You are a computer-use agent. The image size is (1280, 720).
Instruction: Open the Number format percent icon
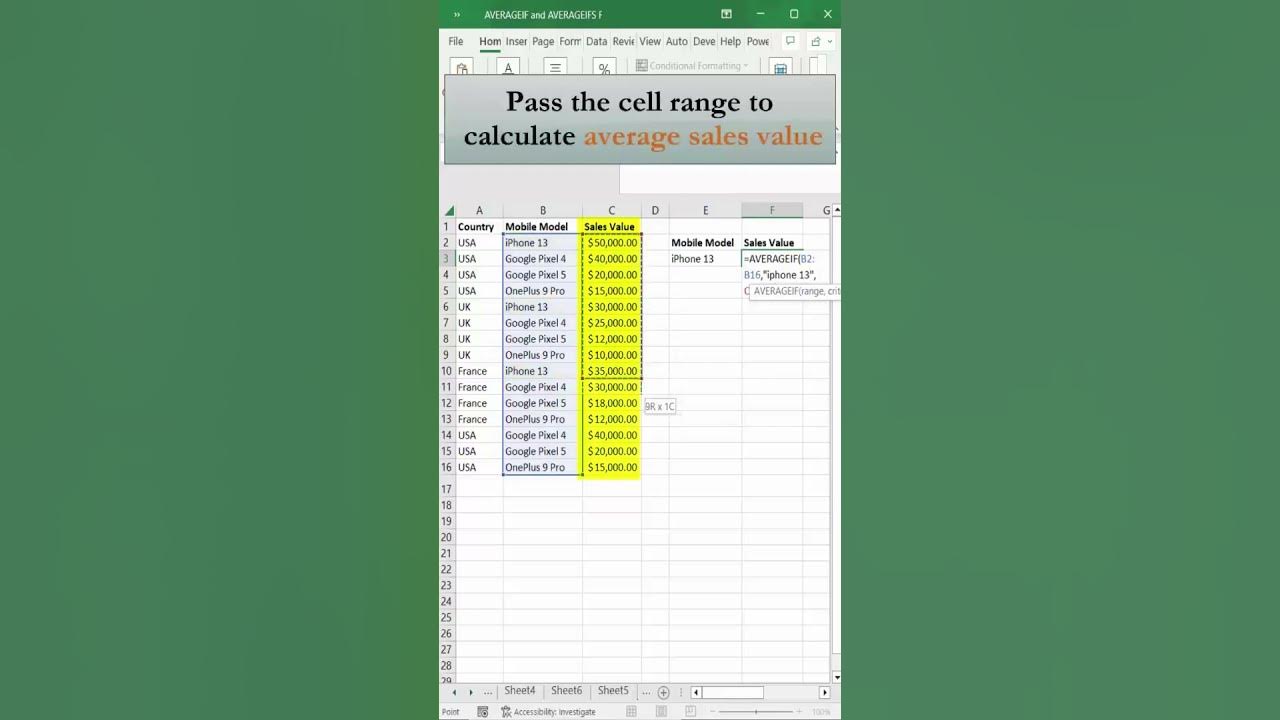click(604, 67)
